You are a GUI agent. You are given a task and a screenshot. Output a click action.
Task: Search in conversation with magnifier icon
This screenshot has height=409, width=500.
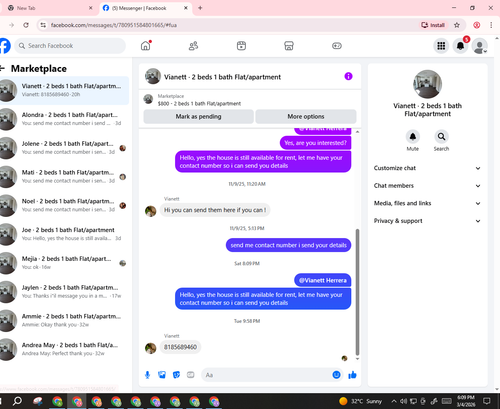coord(441,136)
